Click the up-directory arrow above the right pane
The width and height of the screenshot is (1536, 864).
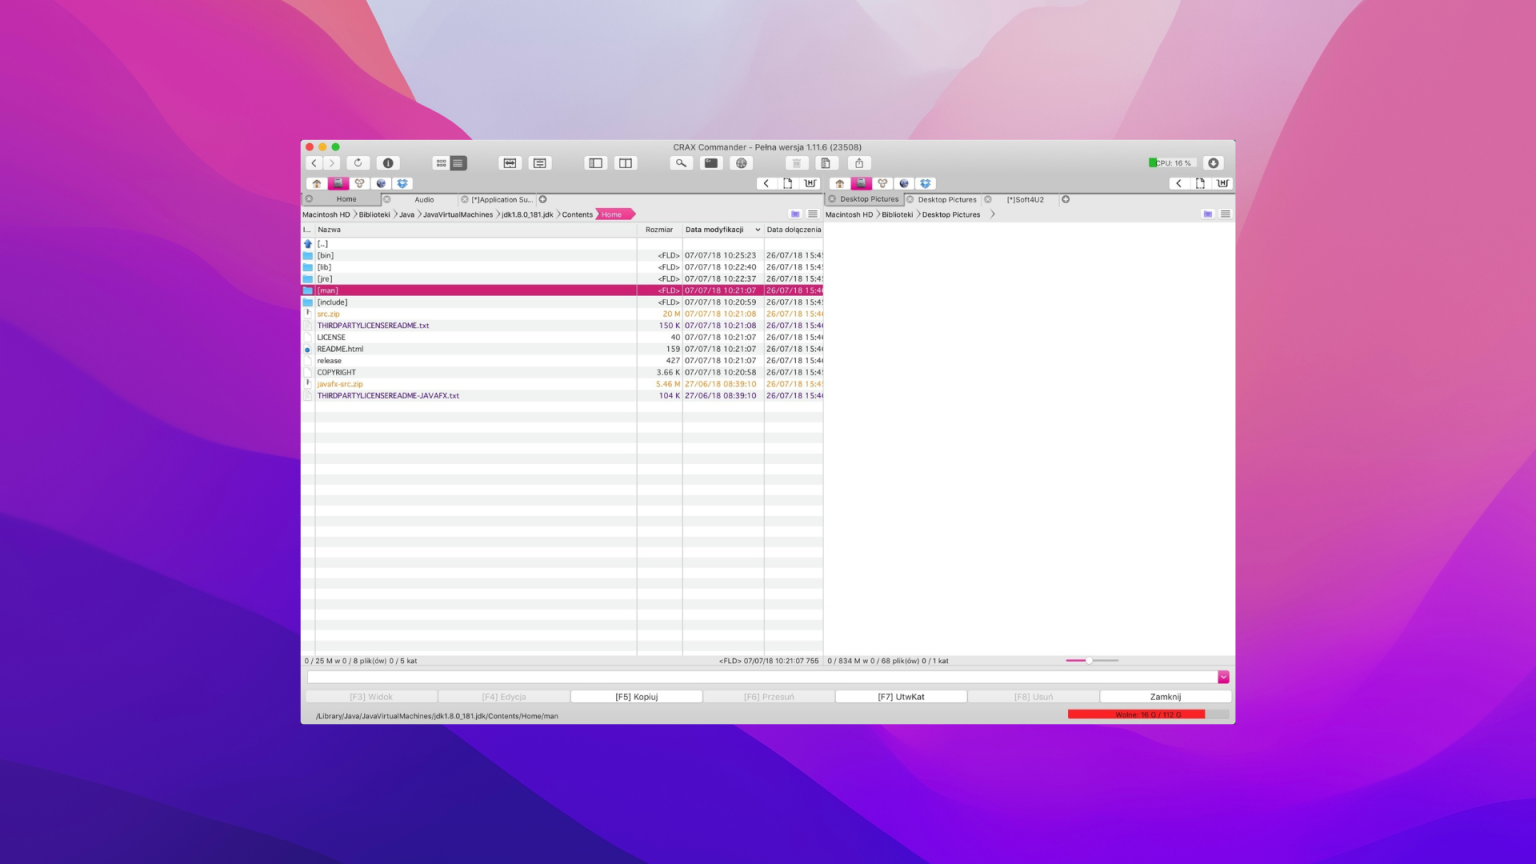pos(839,183)
